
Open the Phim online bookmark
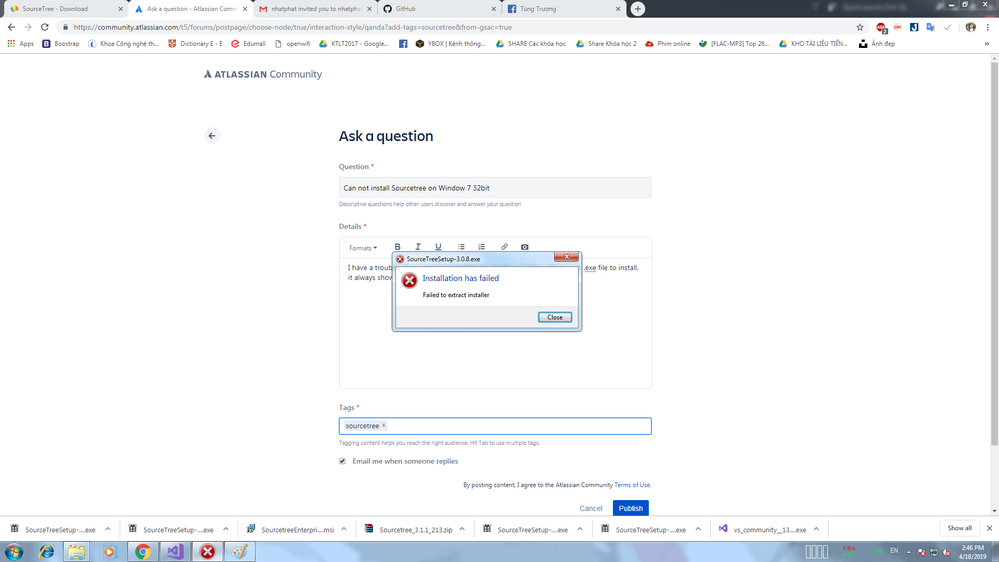668,44
